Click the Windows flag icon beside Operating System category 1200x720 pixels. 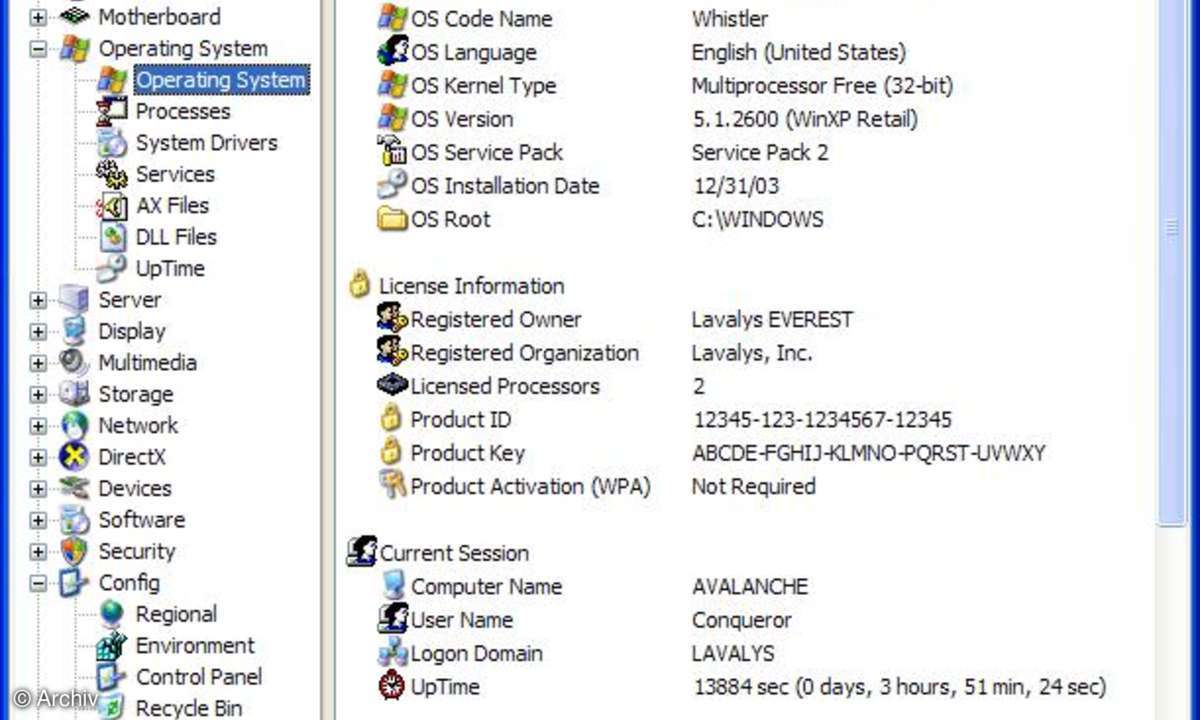[x=74, y=48]
